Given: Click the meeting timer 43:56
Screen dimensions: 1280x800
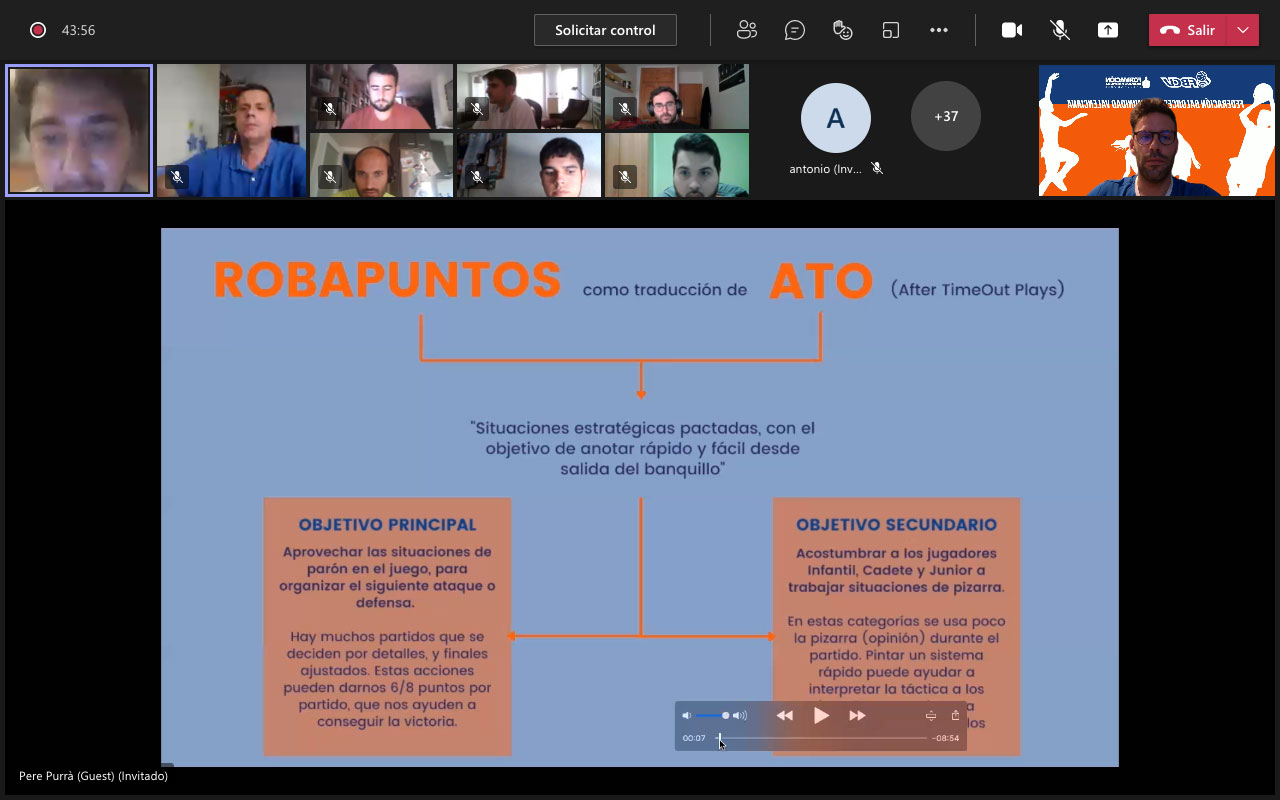Looking at the screenshot, I should pos(78,30).
